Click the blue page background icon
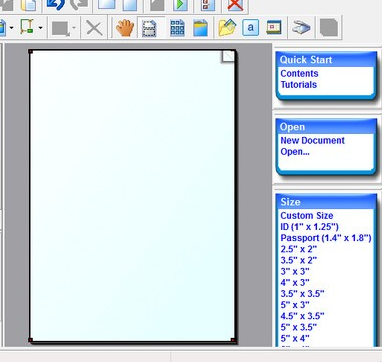The height and width of the screenshot is (362, 382). pos(200,28)
